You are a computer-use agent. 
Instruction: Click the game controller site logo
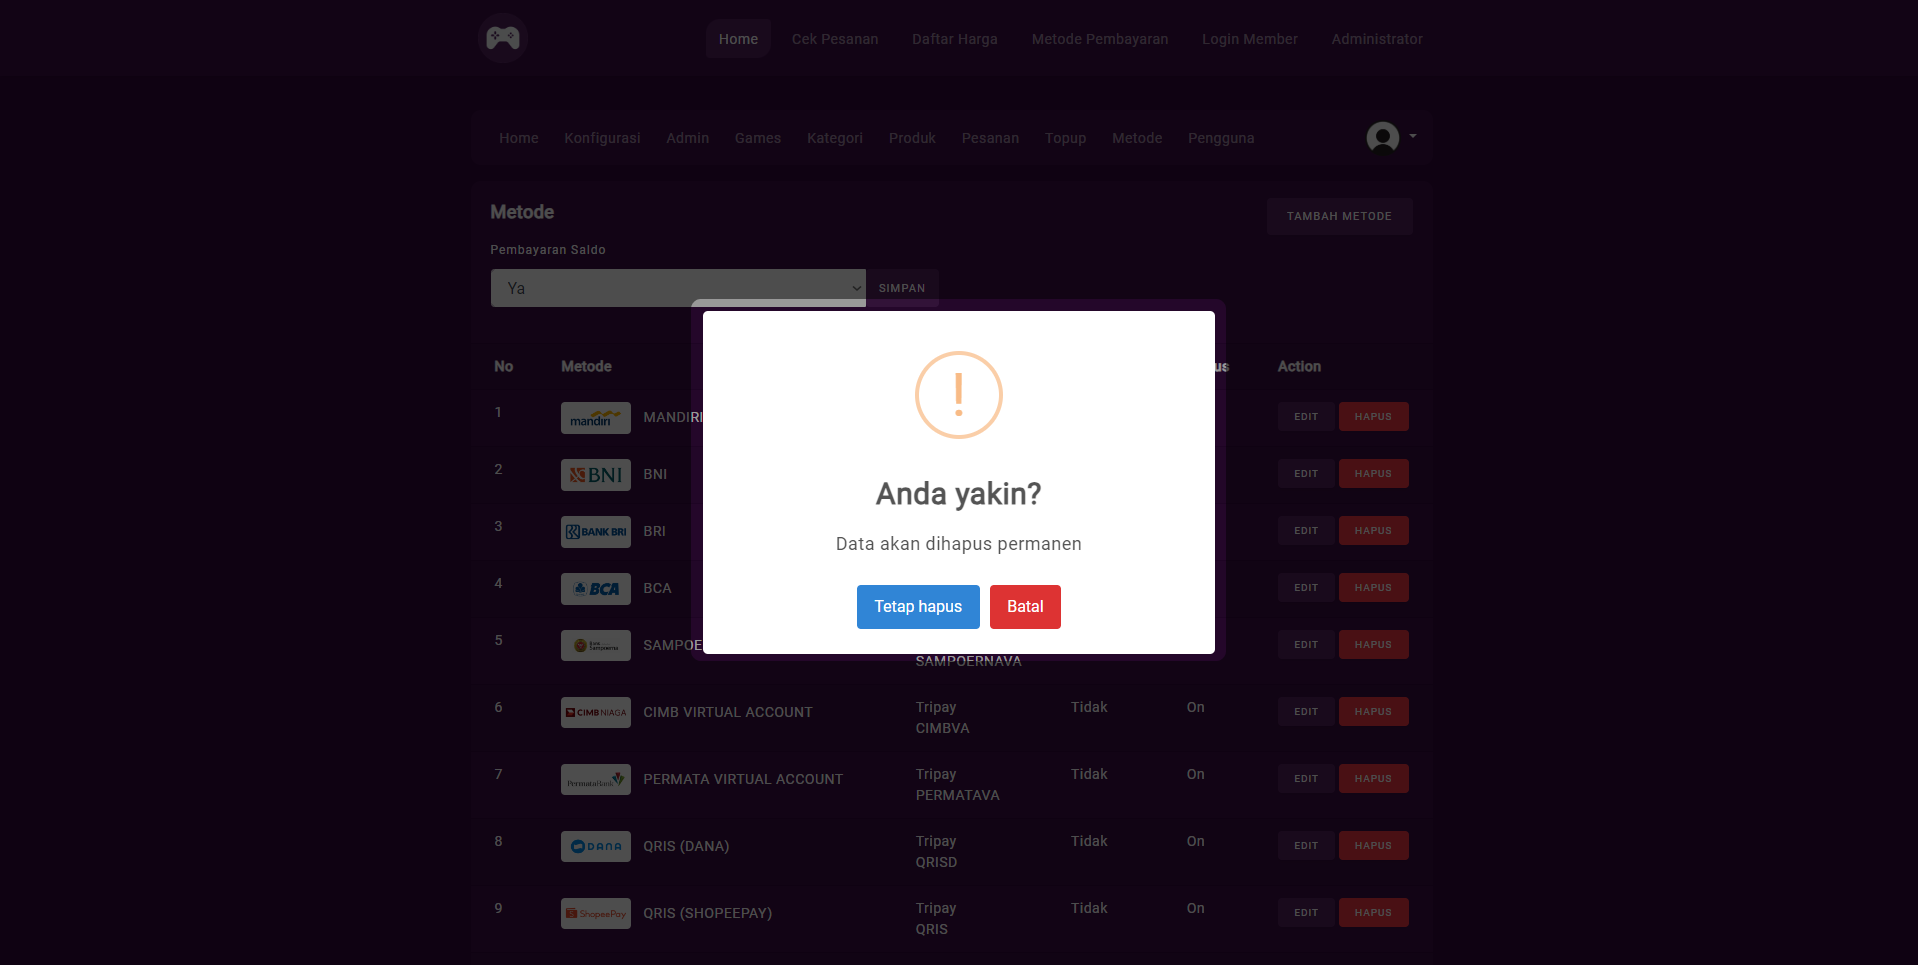click(x=503, y=38)
